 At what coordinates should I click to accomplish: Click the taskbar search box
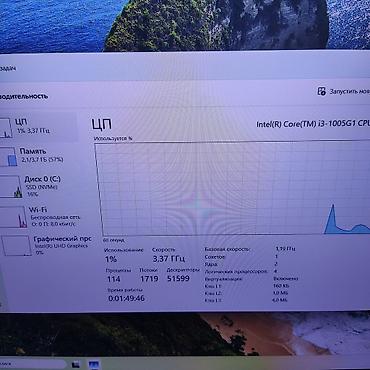33,364
